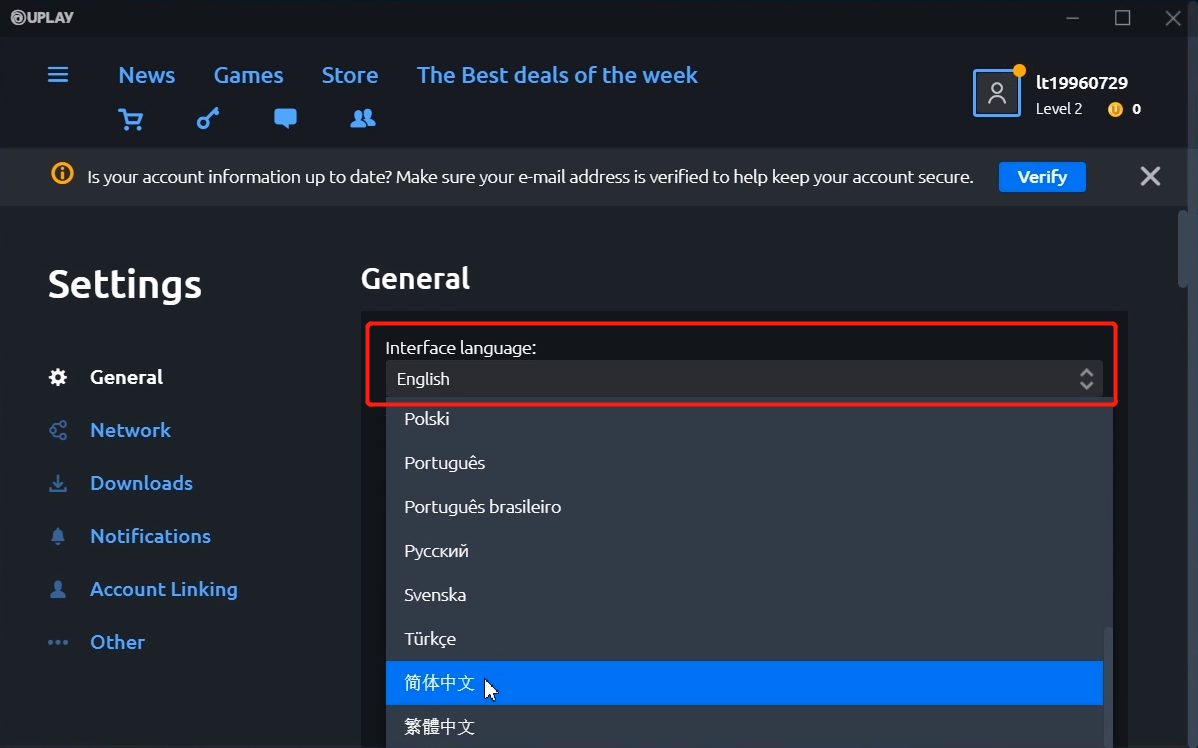
Task: Open the Network settings section
Action: (130, 430)
